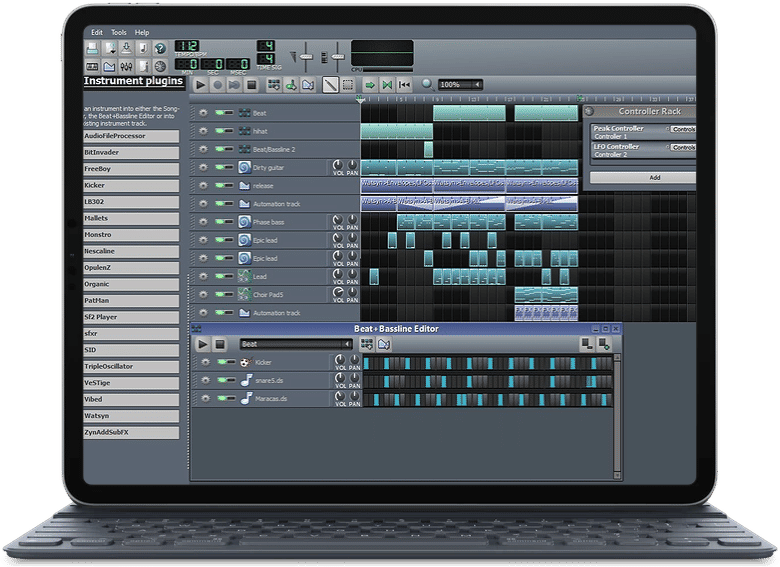Click the zoom magnifier icon
The image size is (780, 567).
coord(427,85)
